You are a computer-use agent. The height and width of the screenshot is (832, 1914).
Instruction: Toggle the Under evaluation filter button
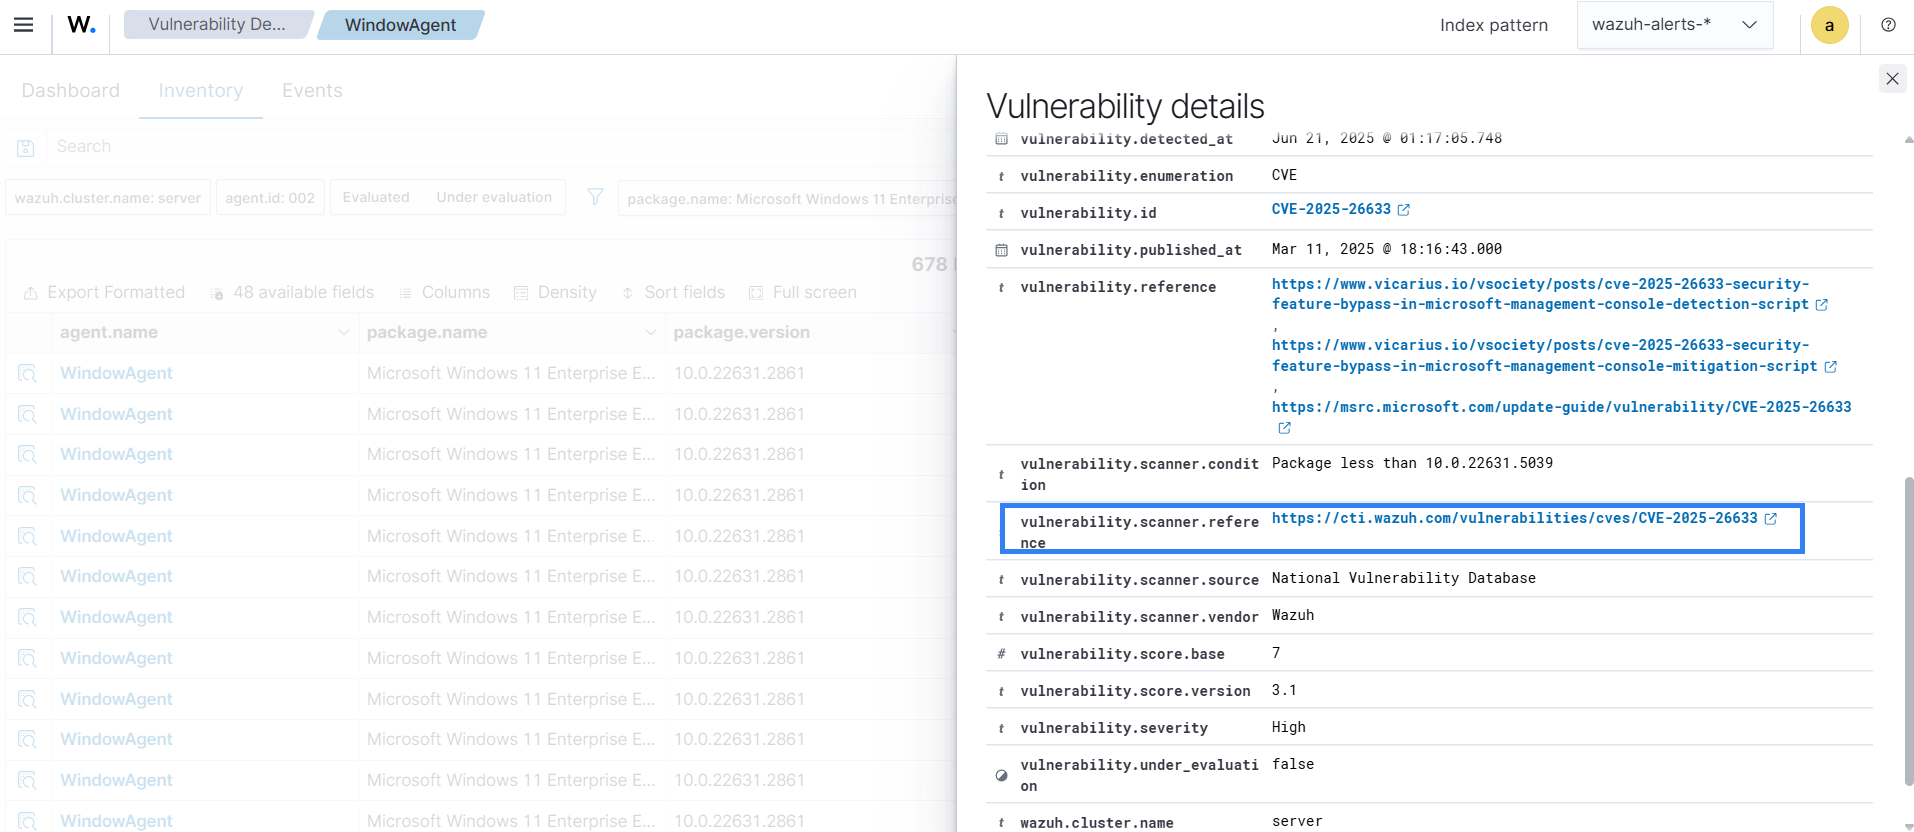coord(494,197)
